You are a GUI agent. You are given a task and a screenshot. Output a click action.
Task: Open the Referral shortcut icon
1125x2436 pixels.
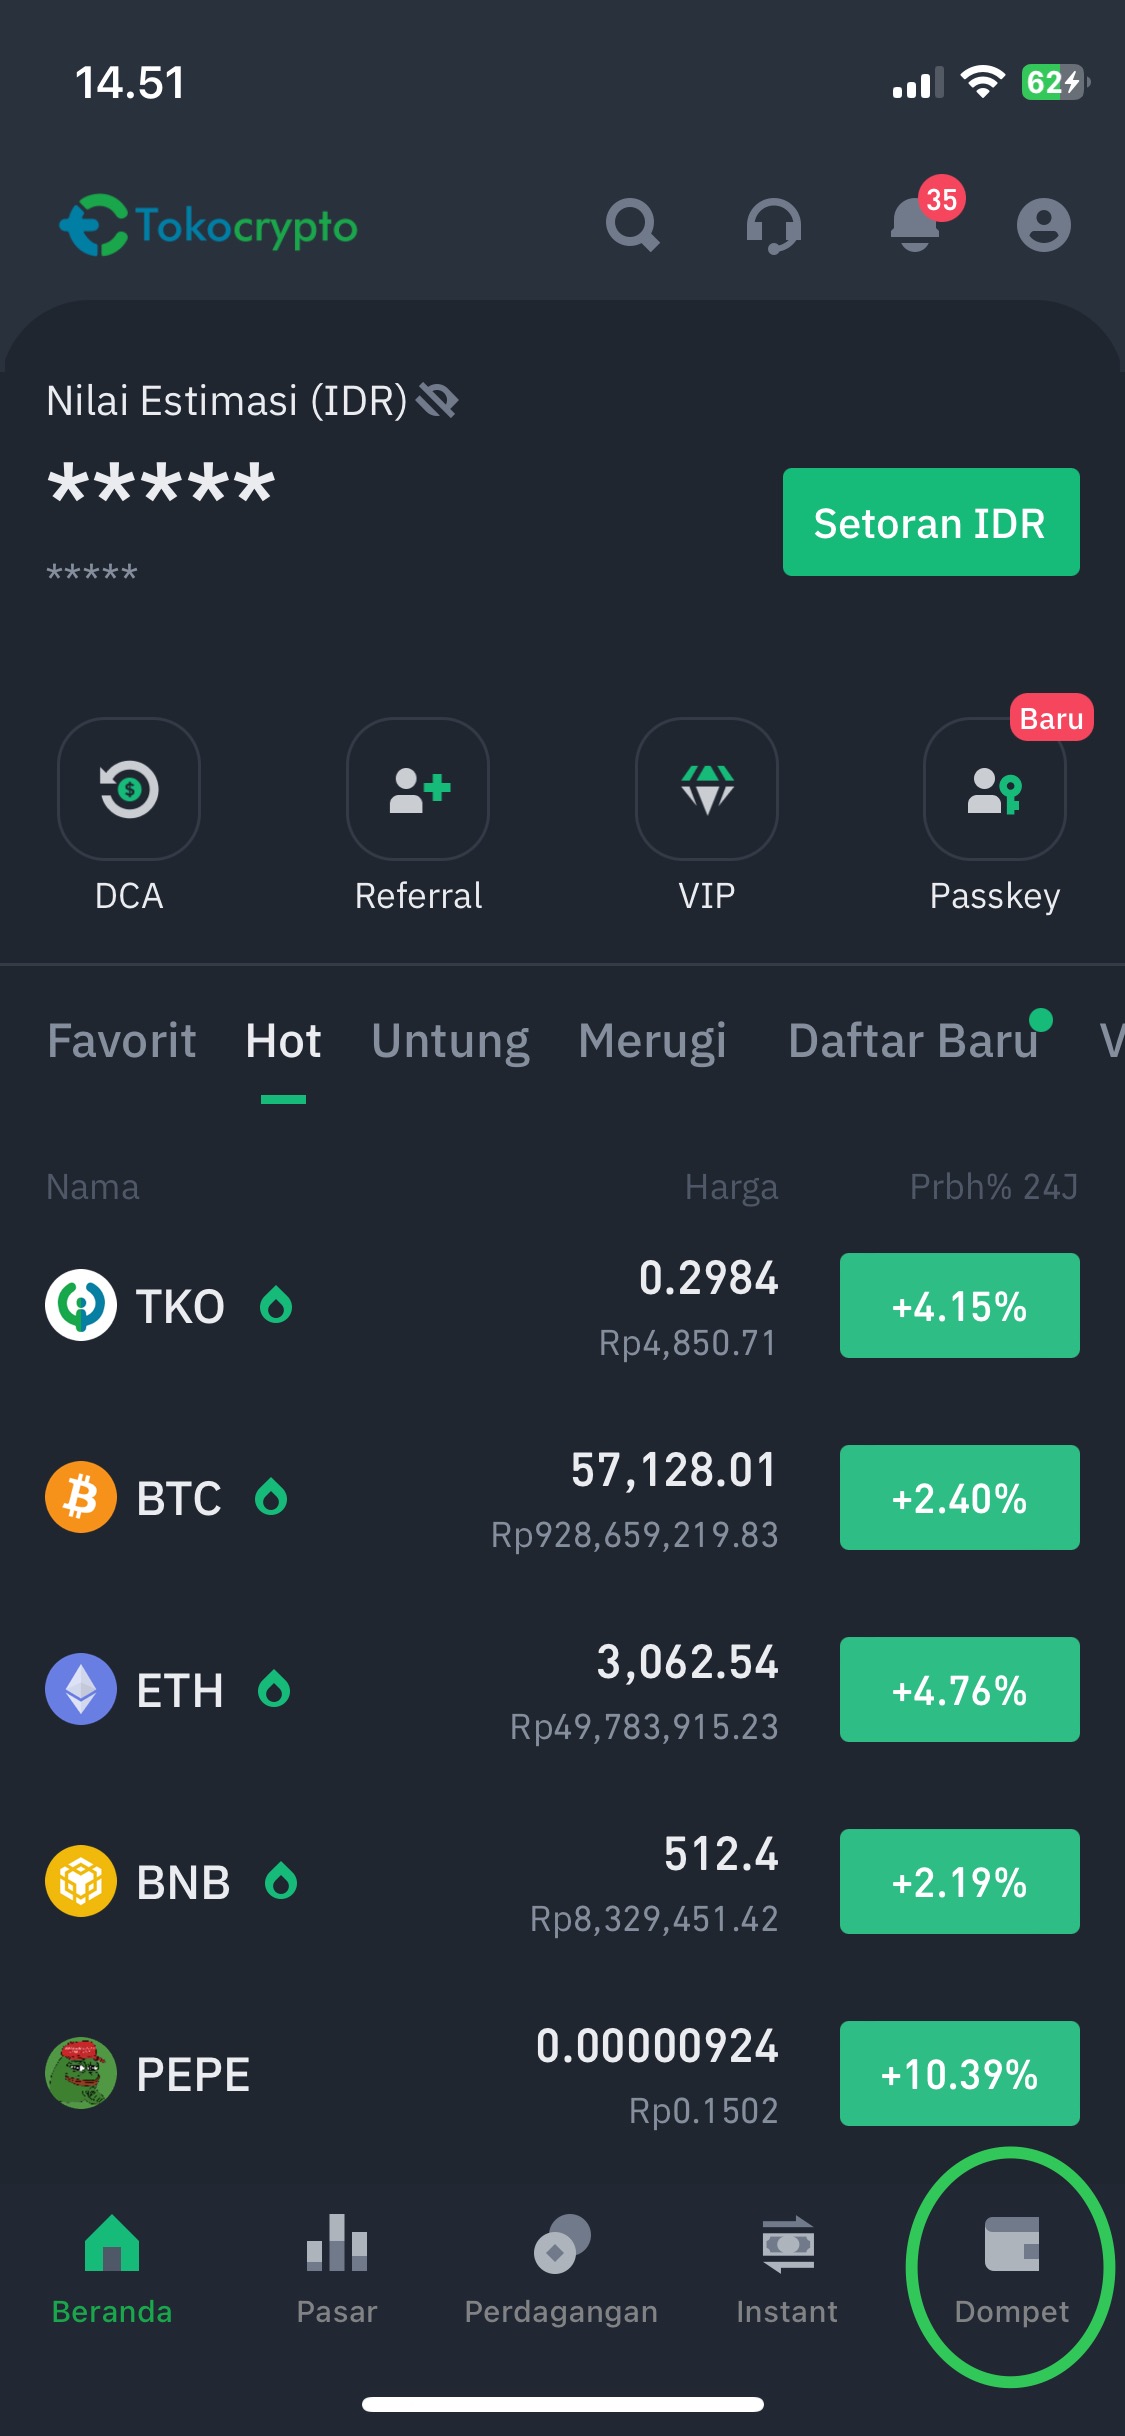point(418,789)
